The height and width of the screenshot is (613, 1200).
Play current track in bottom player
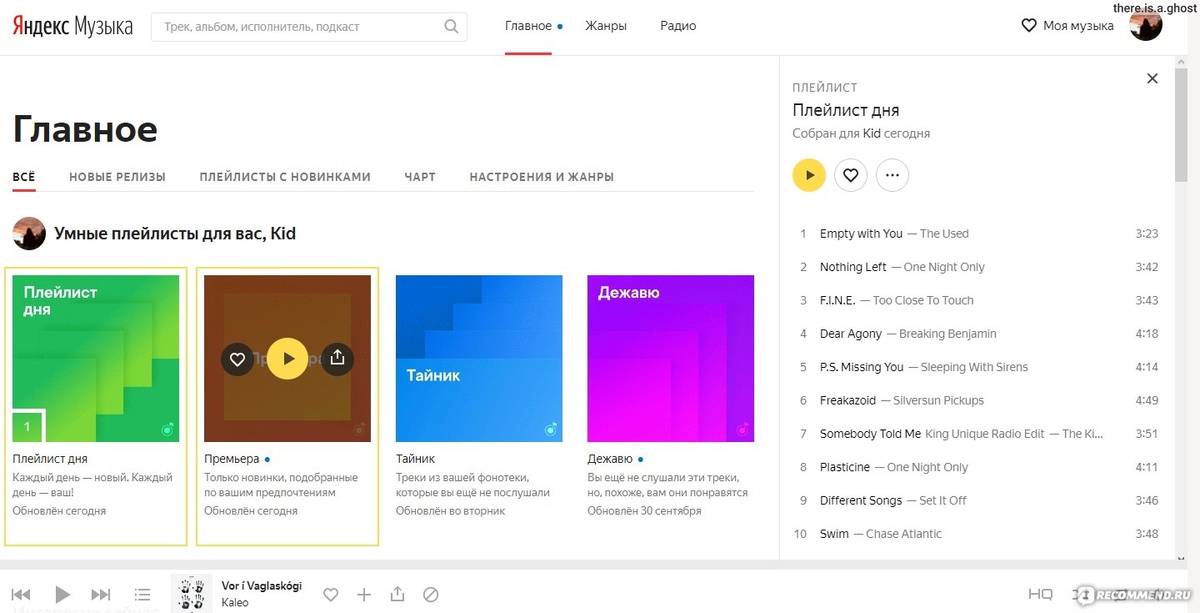point(62,595)
